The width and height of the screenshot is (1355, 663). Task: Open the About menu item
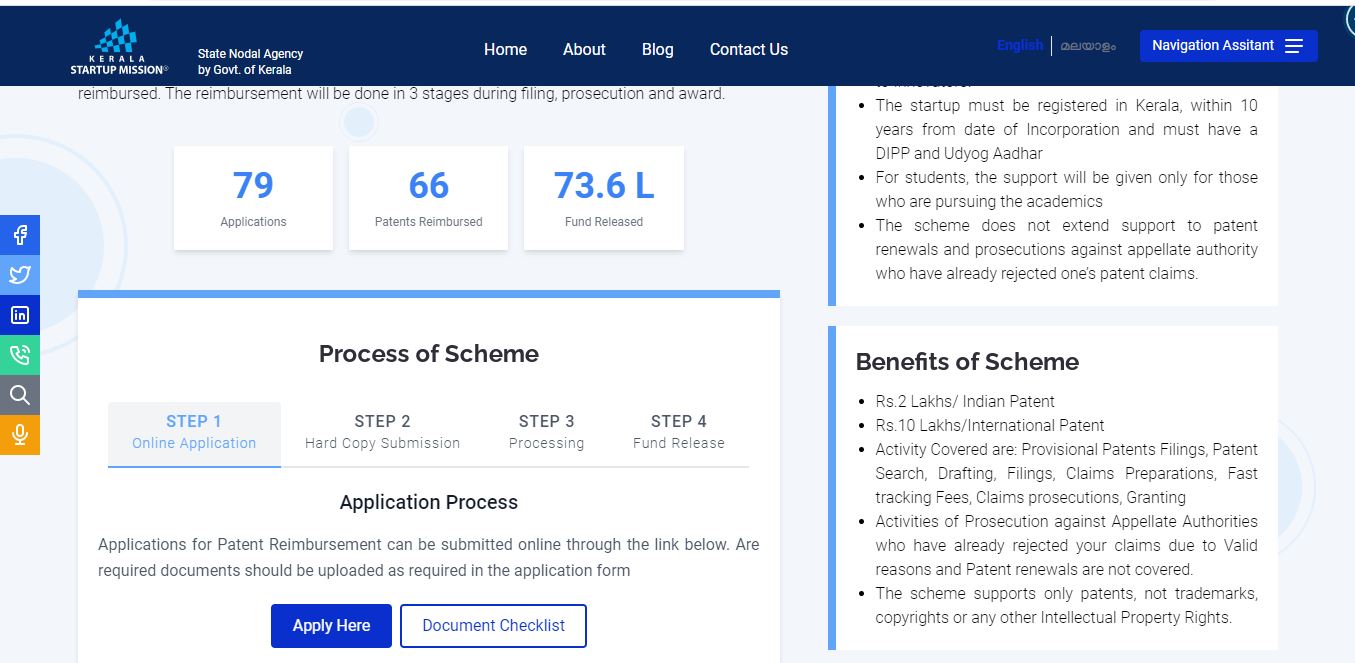[584, 49]
